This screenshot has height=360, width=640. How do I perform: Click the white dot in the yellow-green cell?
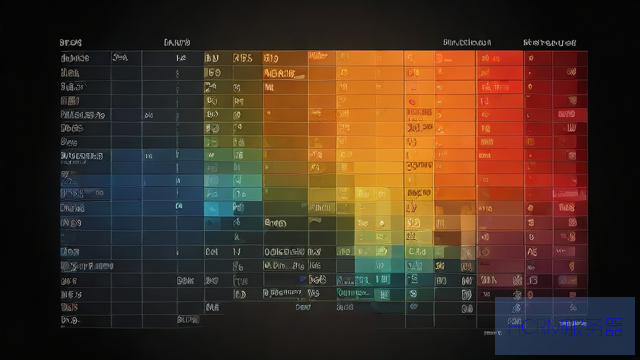(x=382, y=223)
